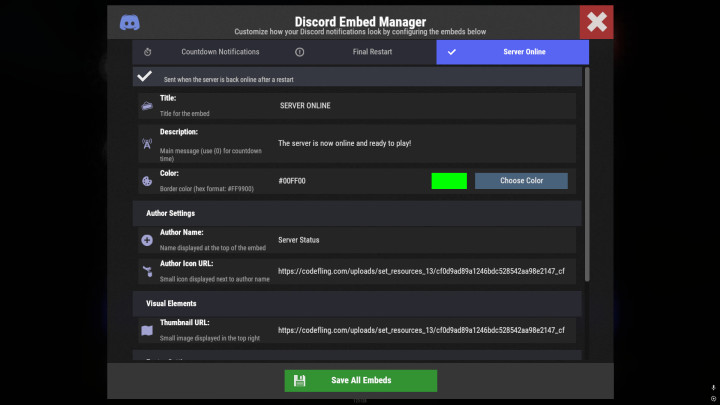Edit the Description message field
This screenshot has width=720, height=405.
(x=425, y=143)
